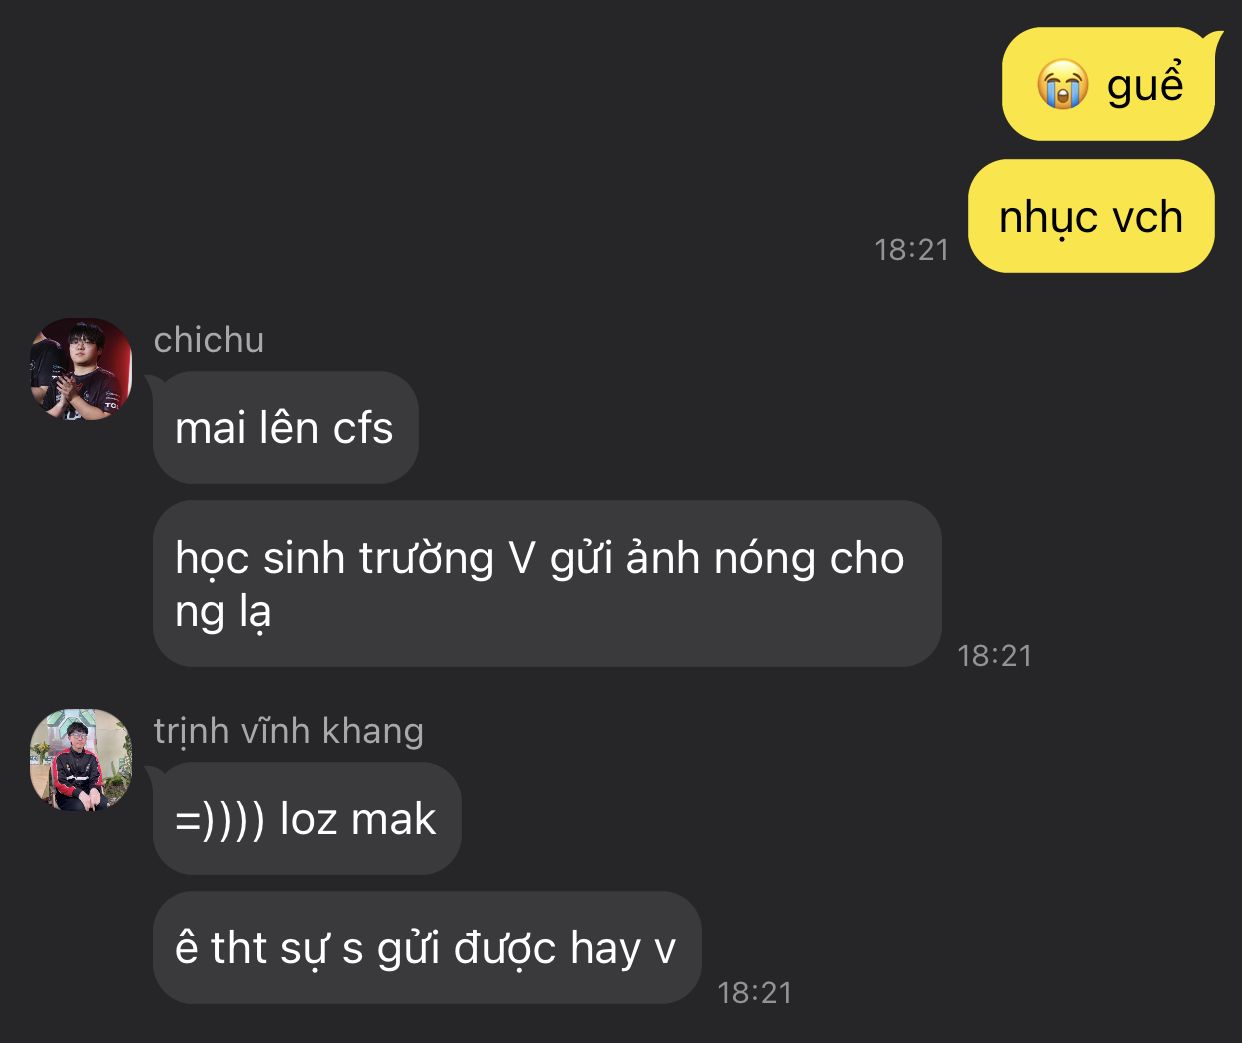Screen dimensions: 1242x1043
Task: Open trịnh vĩnh khang's avatar
Action: tap(80, 760)
